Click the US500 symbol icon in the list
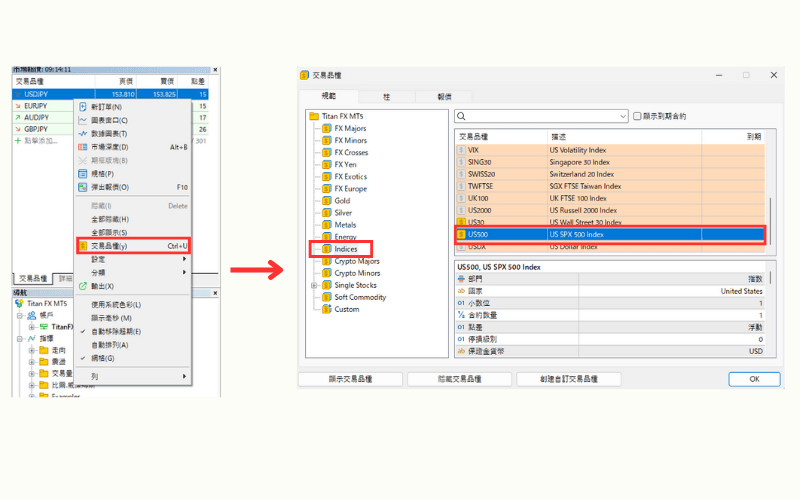The width and height of the screenshot is (800, 500). pyautogui.click(x=461, y=235)
